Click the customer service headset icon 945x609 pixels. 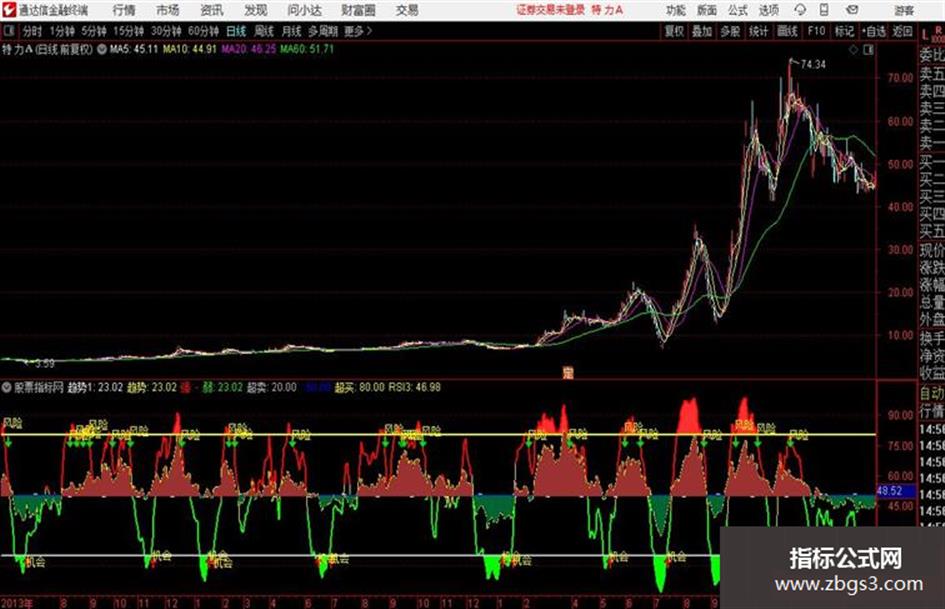(x=800, y=10)
